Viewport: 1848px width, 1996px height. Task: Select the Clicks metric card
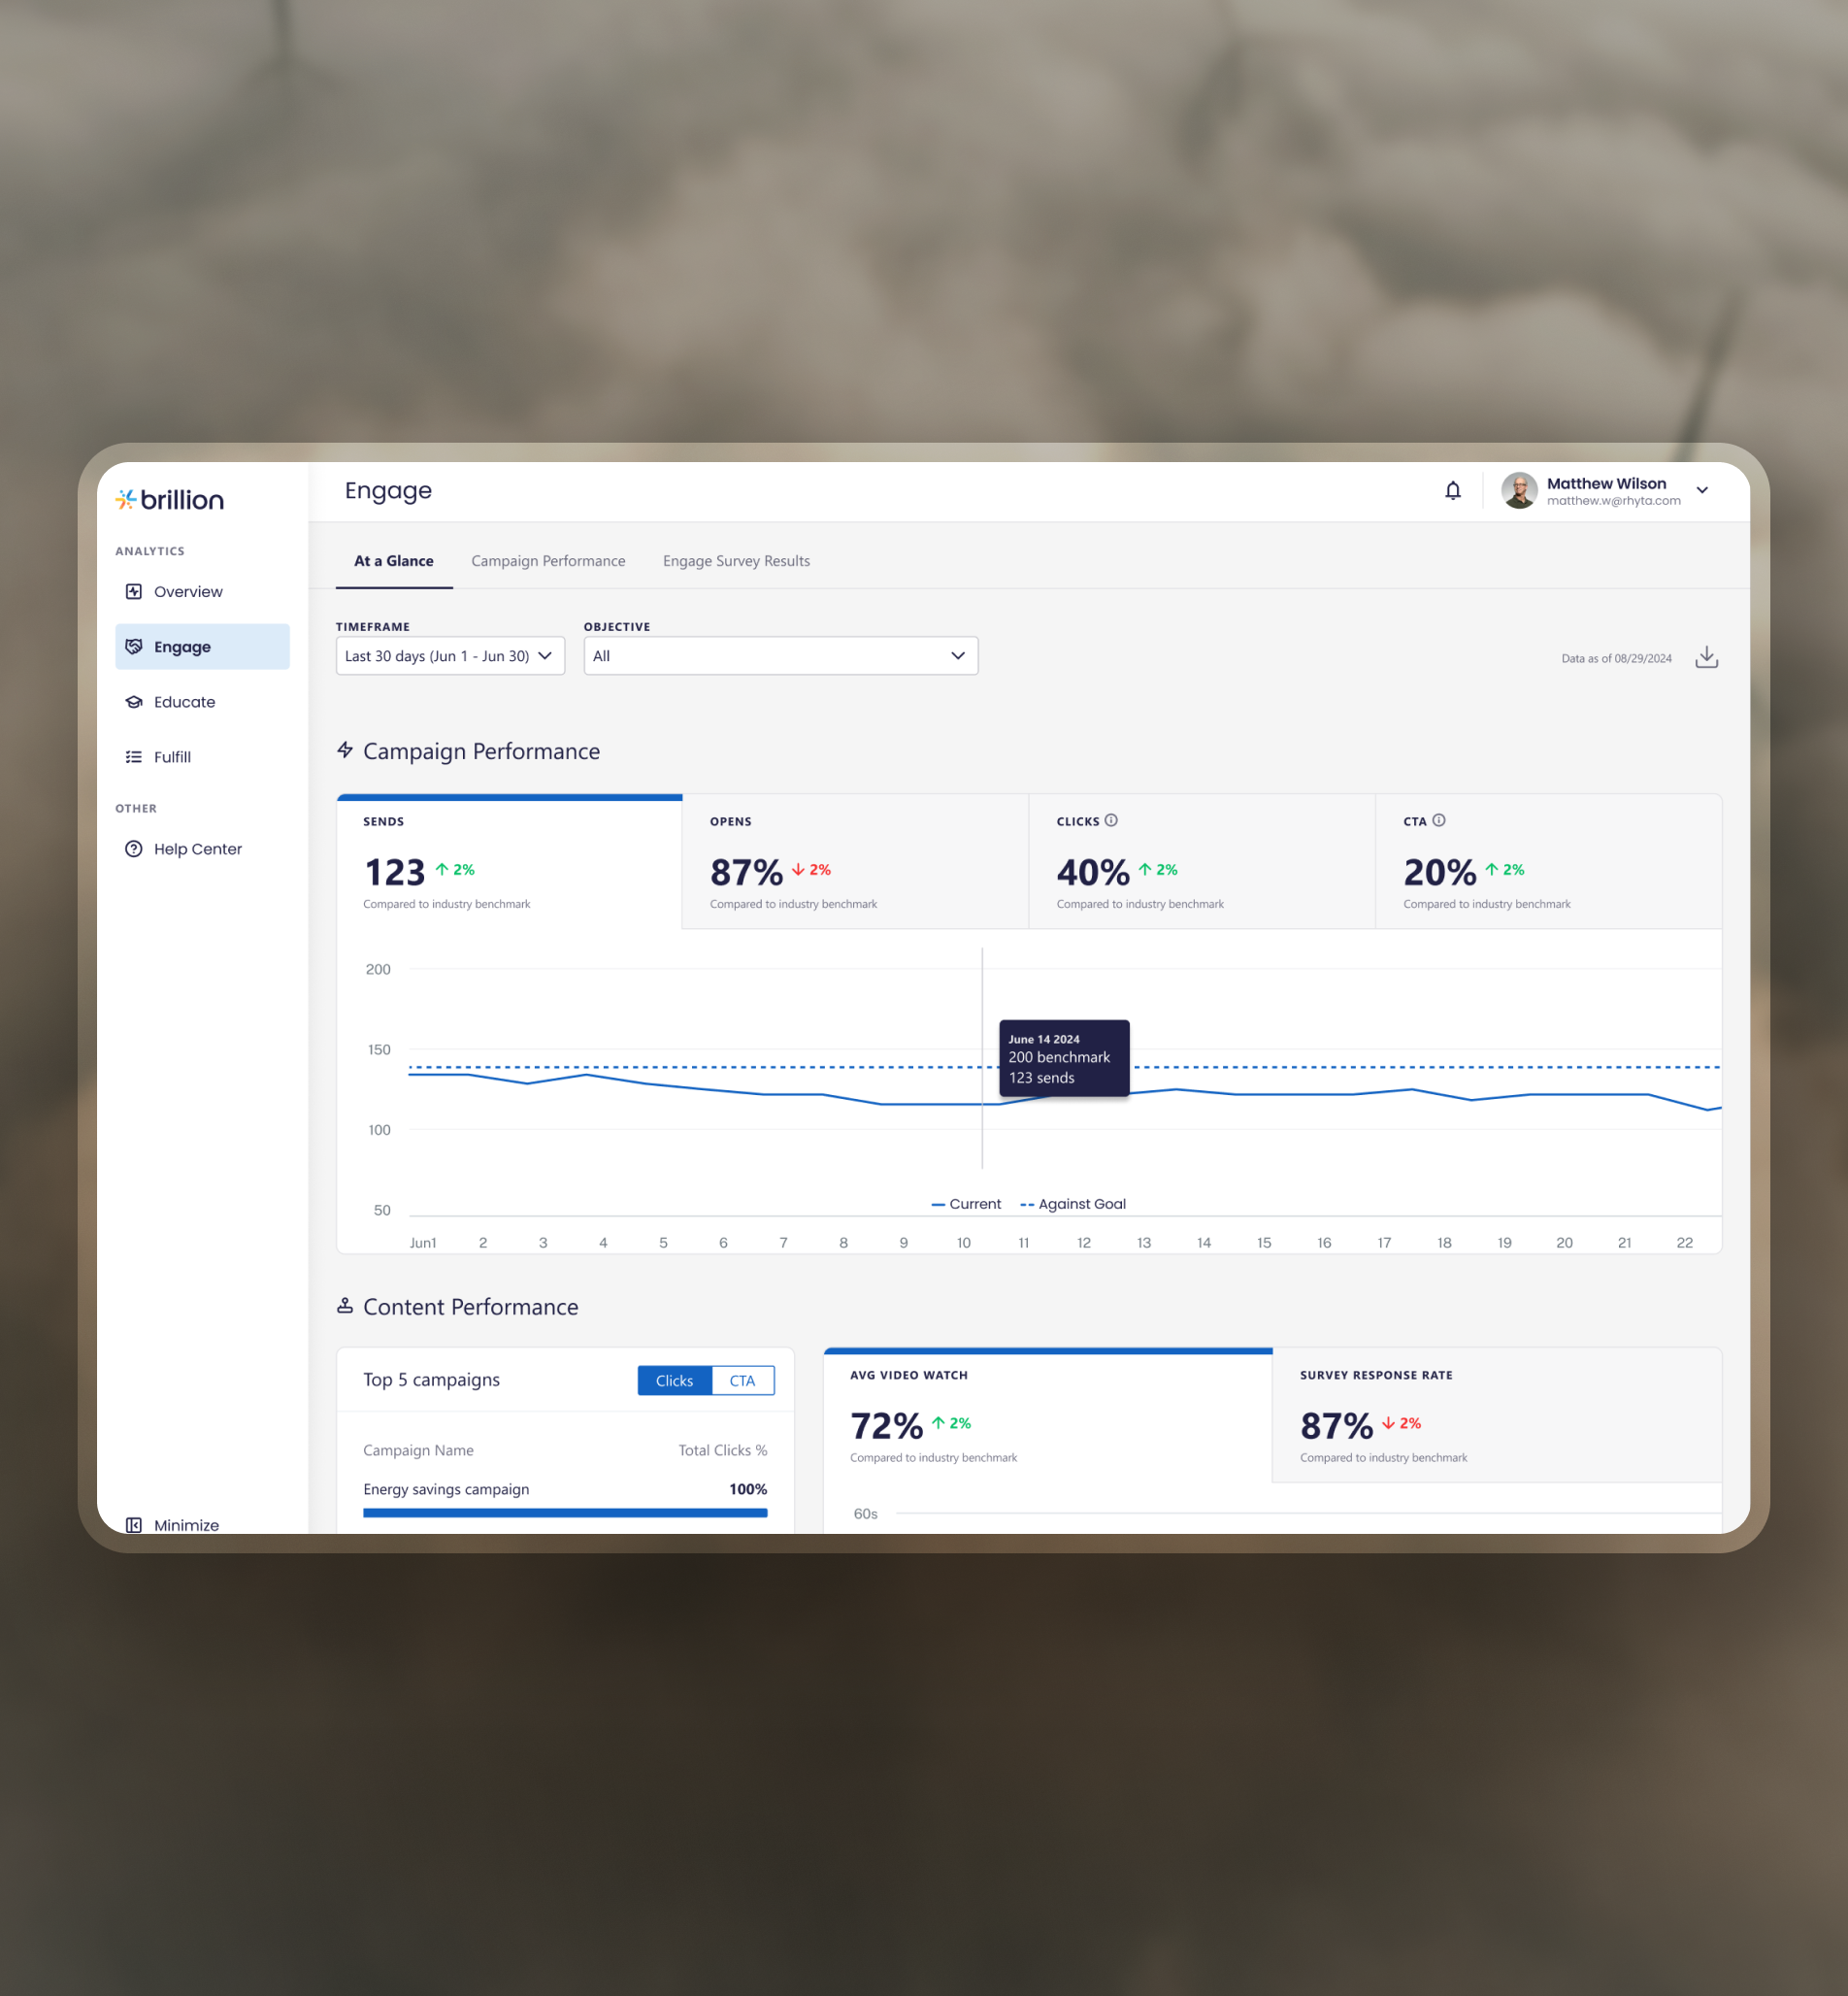tap(1202, 862)
